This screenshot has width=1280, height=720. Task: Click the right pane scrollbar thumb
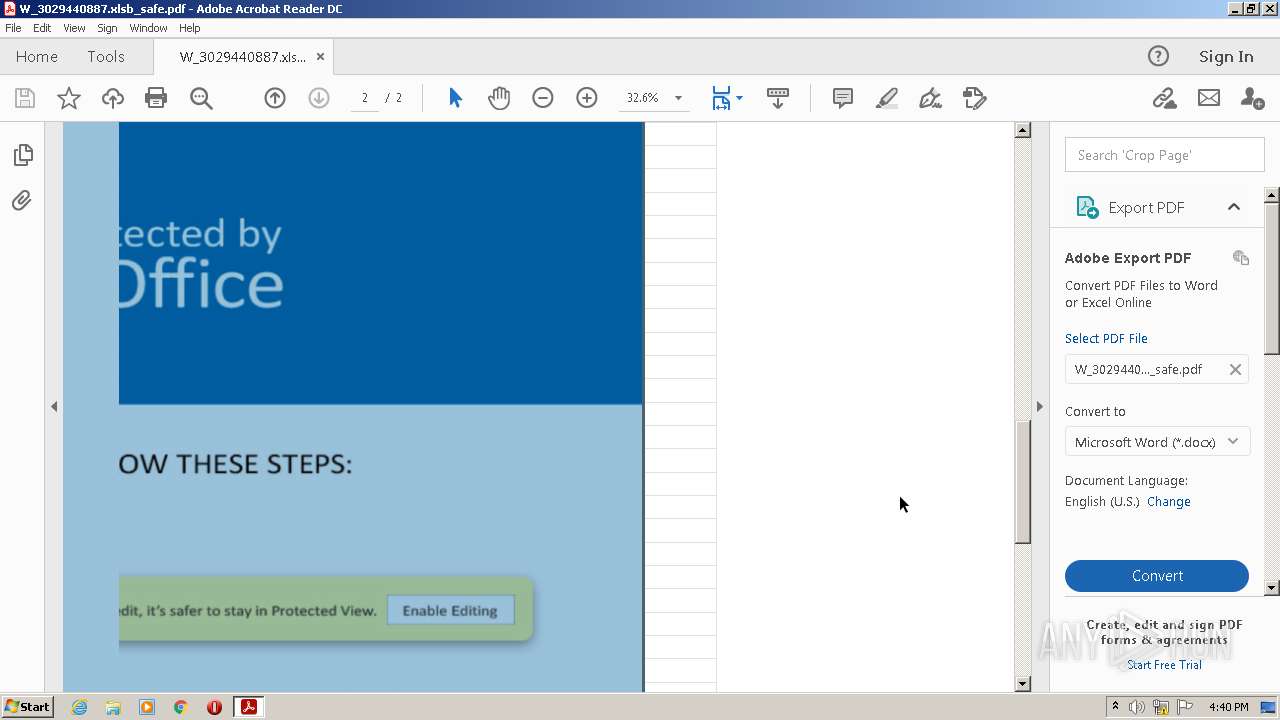point(1272,278)
